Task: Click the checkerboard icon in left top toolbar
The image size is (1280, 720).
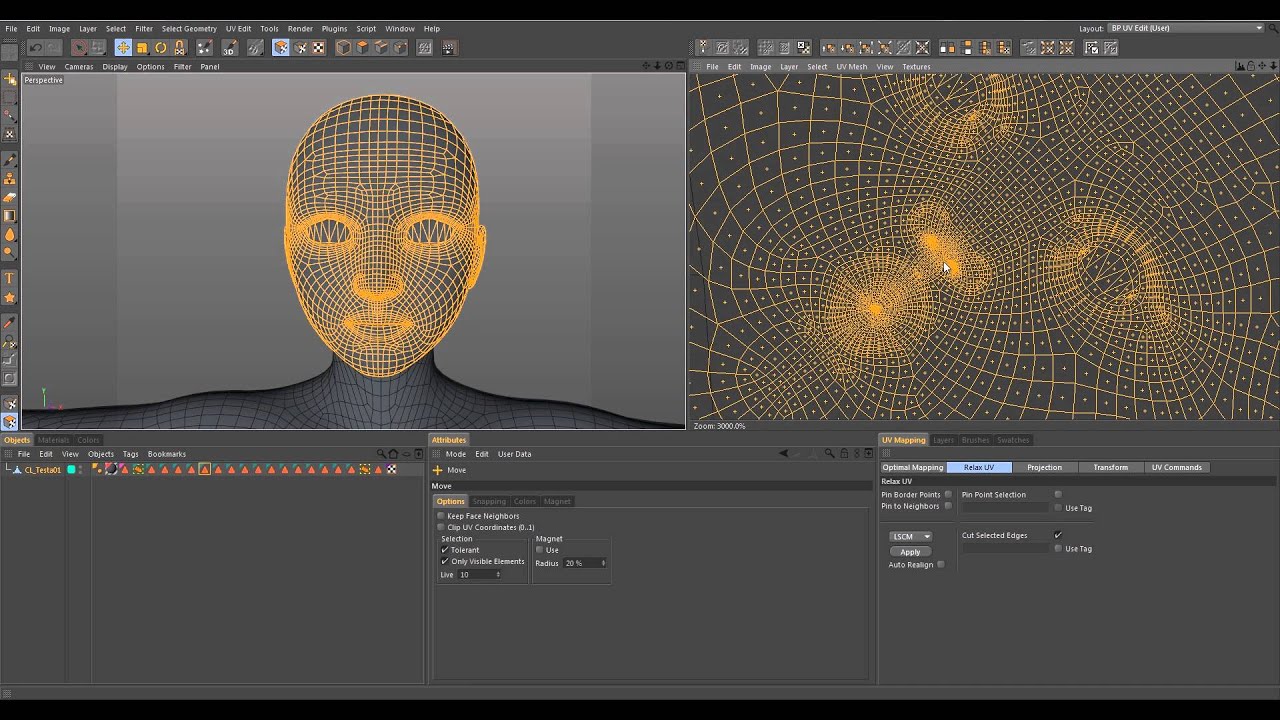Action: [x=318, y=48]
